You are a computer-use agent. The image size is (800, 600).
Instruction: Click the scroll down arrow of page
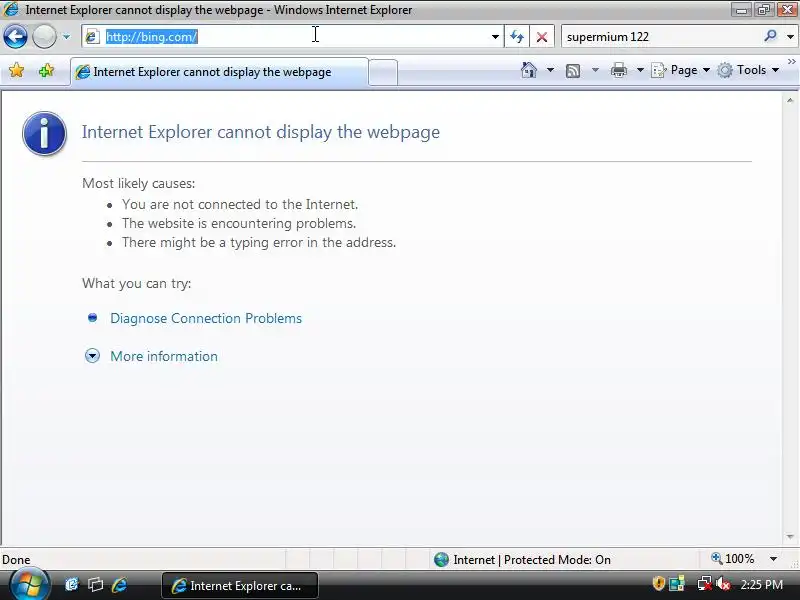point(790,536)
